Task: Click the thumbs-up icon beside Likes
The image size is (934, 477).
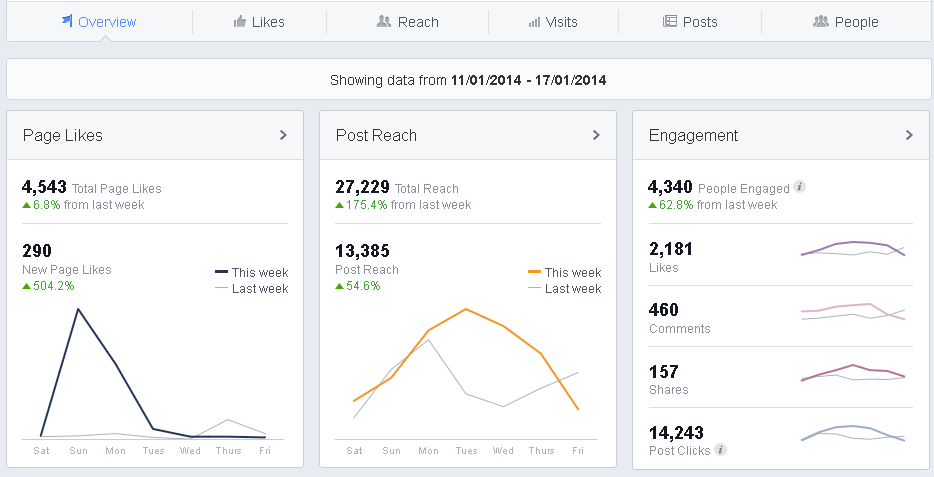Action: pyautogui.click(x=239, y=21)
